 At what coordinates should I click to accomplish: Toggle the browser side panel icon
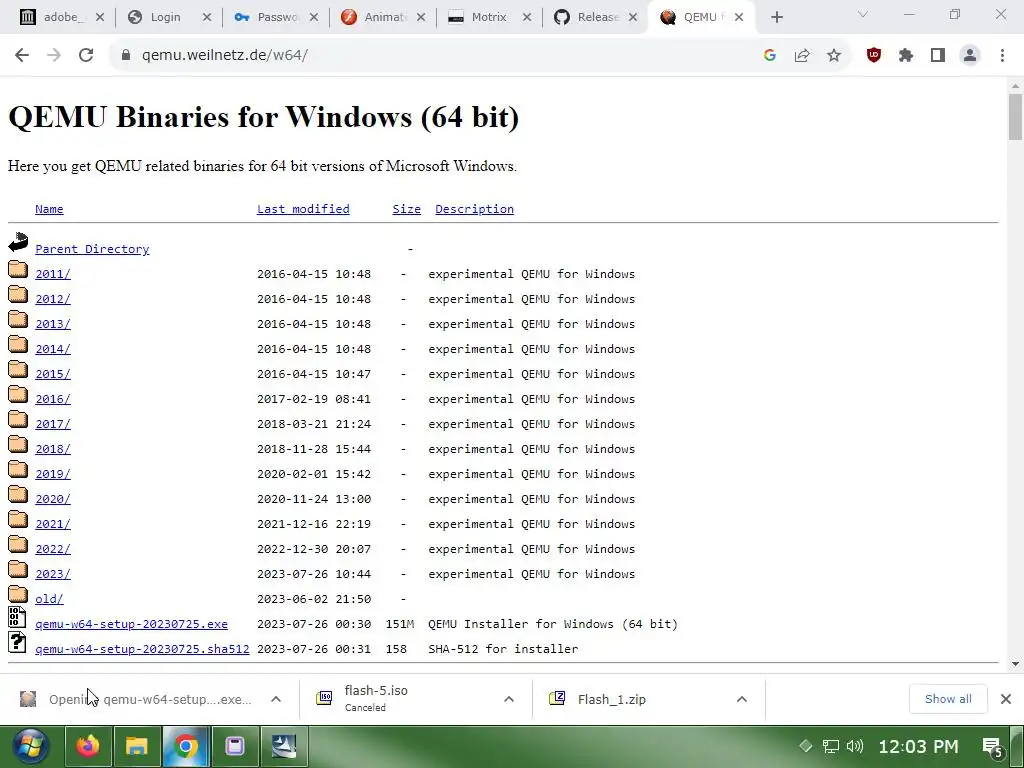(938, 56)
